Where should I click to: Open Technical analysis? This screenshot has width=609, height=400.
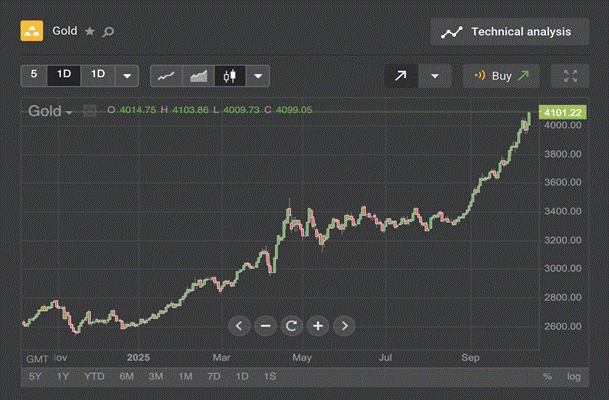[x=509, y=32]
